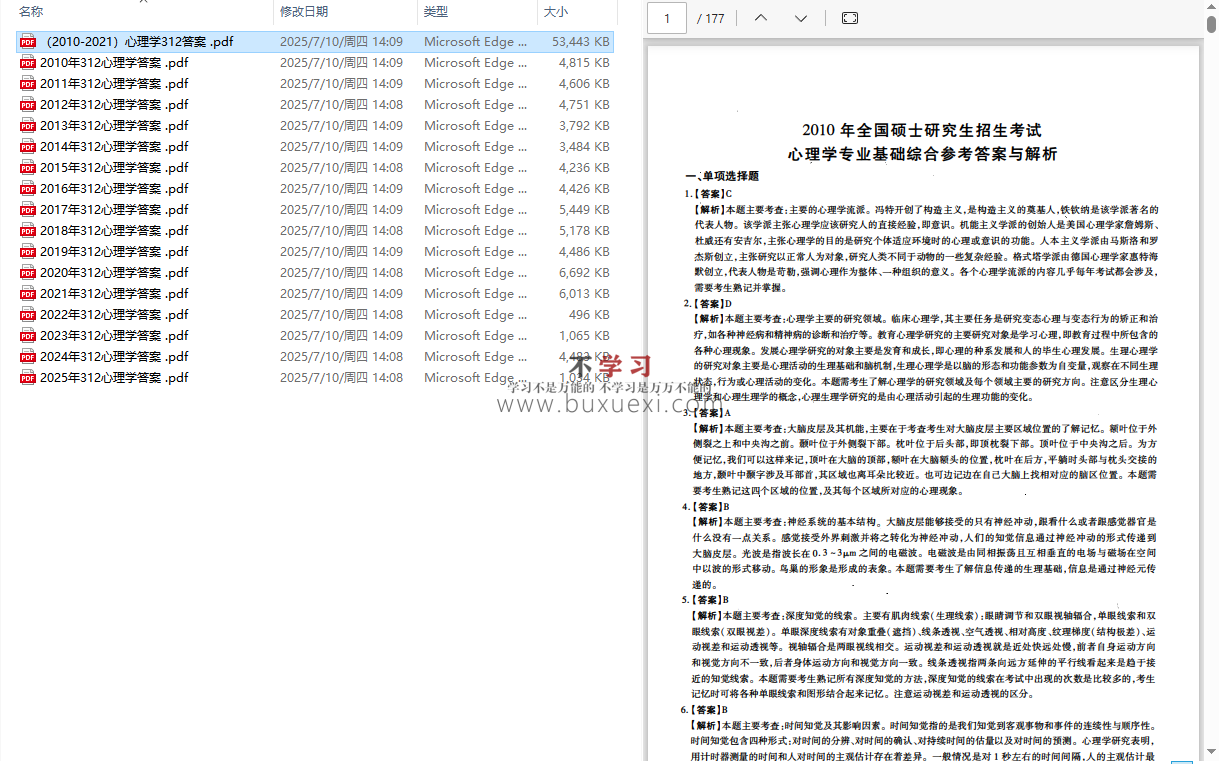Click PDF icon of 2010年312心理学答案 file
Image resolution: width=1220 pixels, height=764 pixels.
(x=28, y=63)
